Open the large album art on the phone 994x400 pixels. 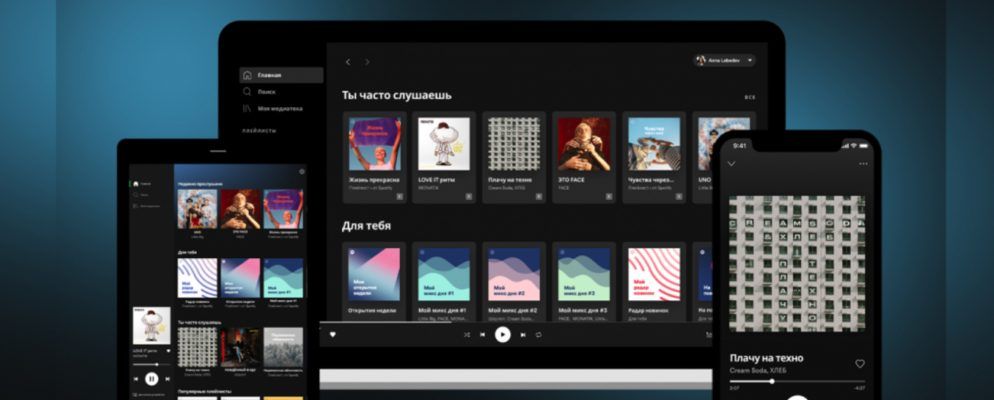pyautogui.click(x=797, y=263)
